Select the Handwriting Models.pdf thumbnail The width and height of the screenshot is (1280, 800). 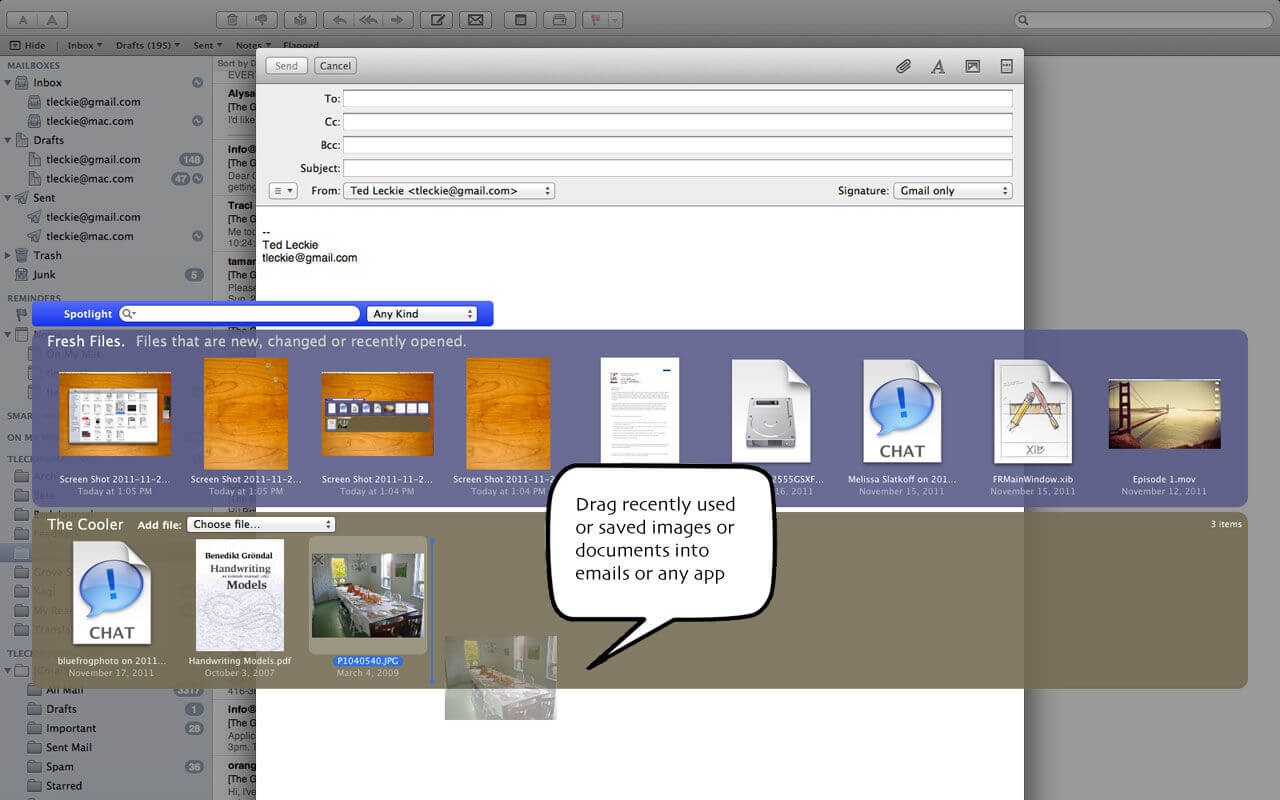239,595
